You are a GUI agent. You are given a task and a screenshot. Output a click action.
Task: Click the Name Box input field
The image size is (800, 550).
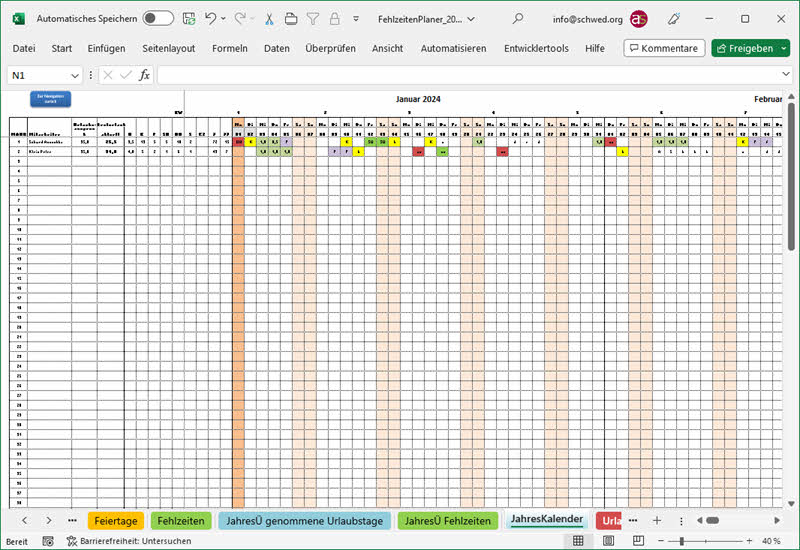(x=38, y=75)
